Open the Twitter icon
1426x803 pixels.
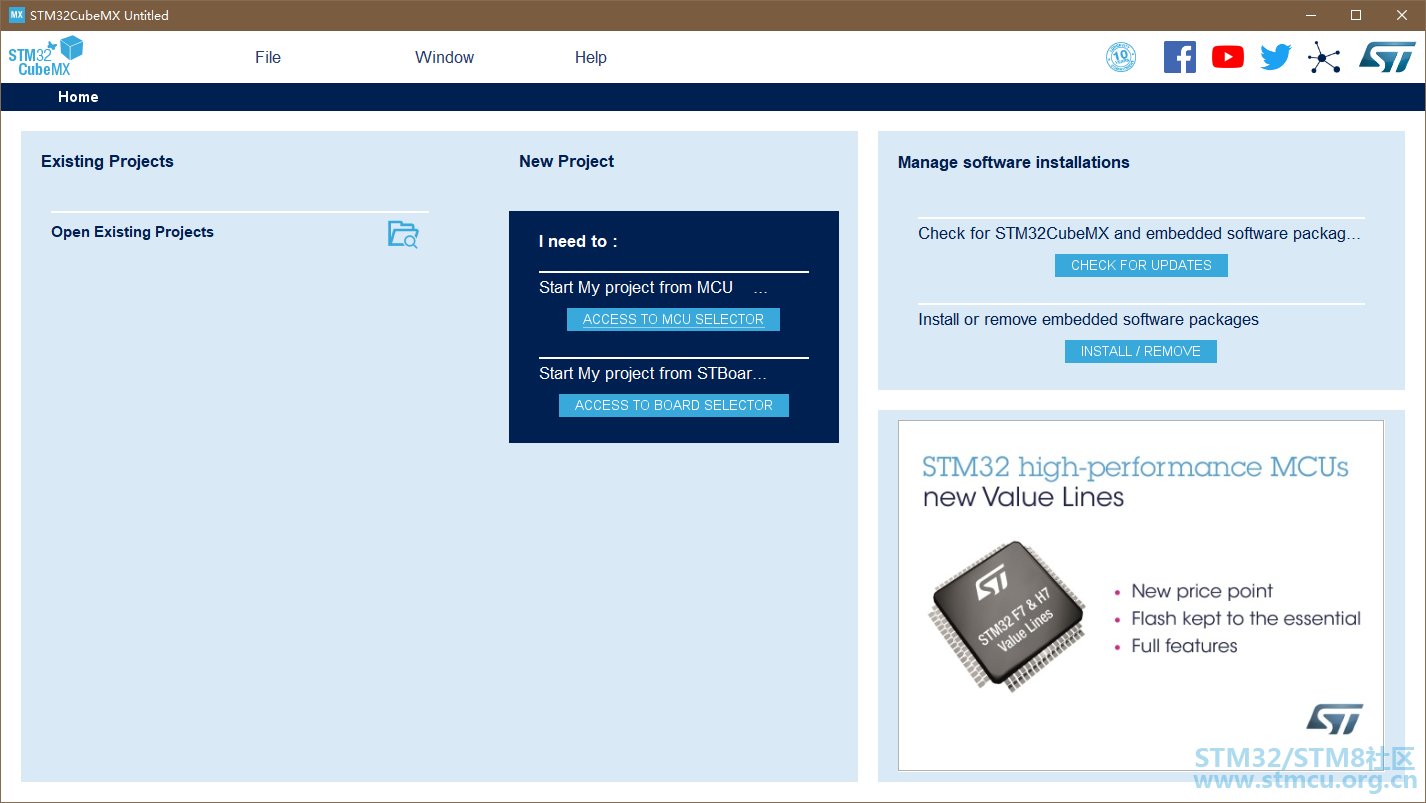point(1276,57)
